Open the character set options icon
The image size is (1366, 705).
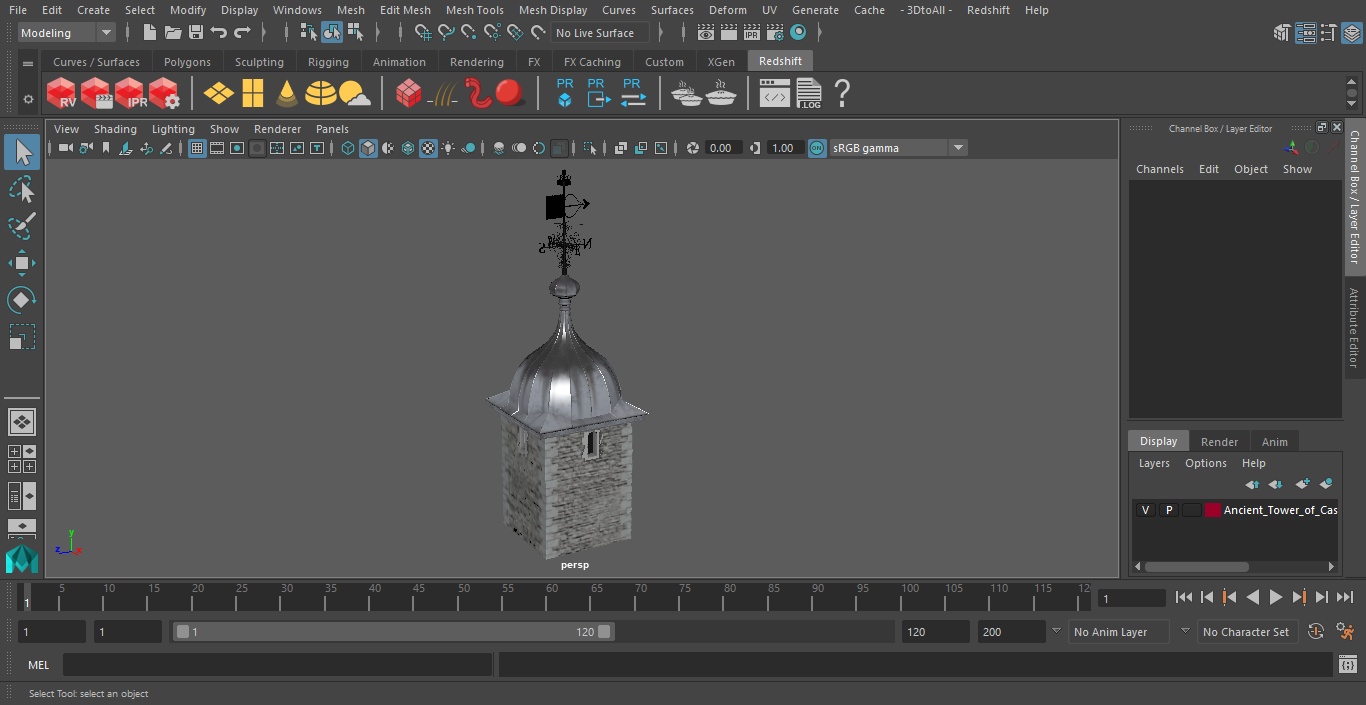(x=1316, y=631)
